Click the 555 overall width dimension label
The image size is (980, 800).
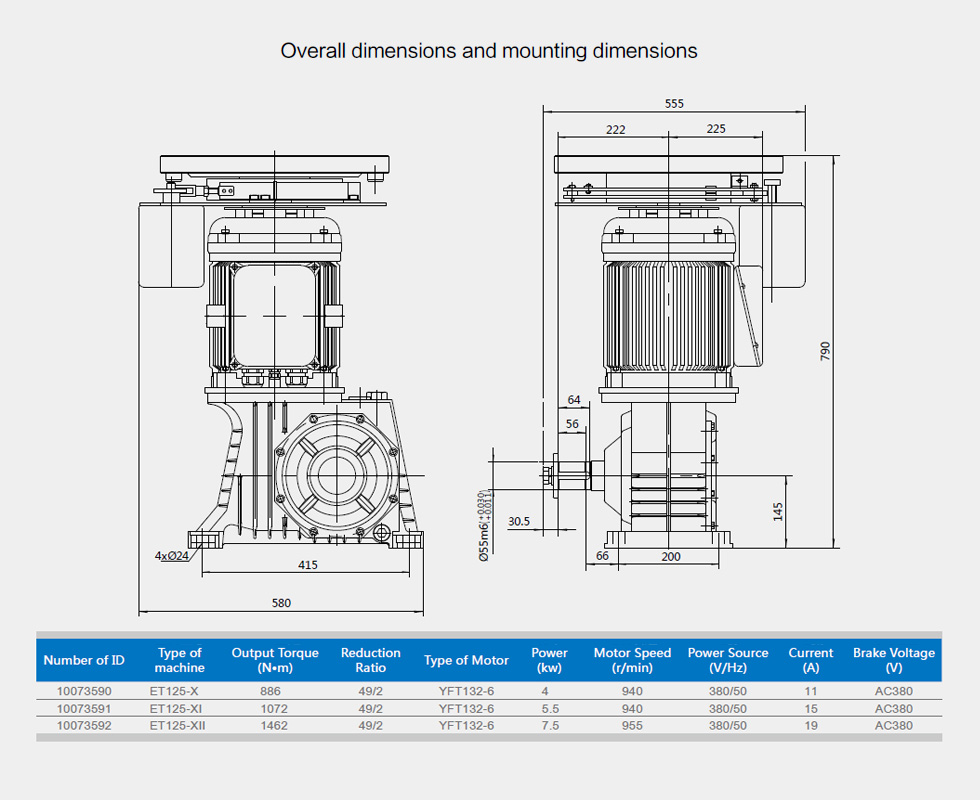[x=674, y=103]
